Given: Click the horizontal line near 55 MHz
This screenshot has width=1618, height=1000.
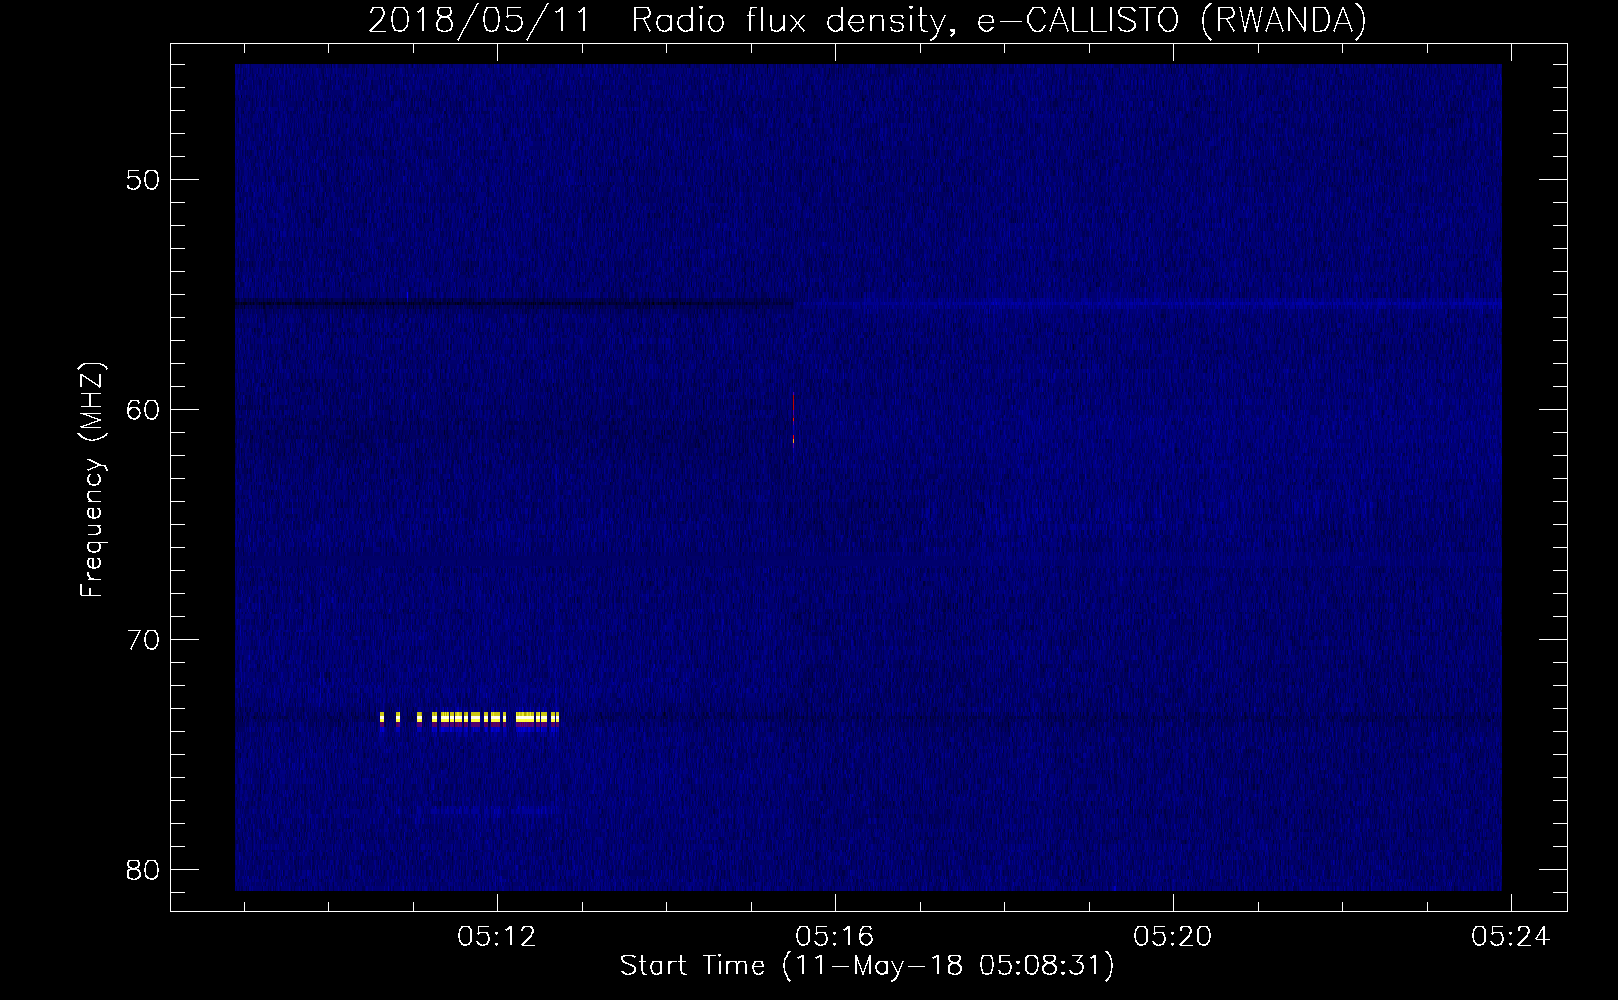Looking at the screenshot, I should click(868, 302).
